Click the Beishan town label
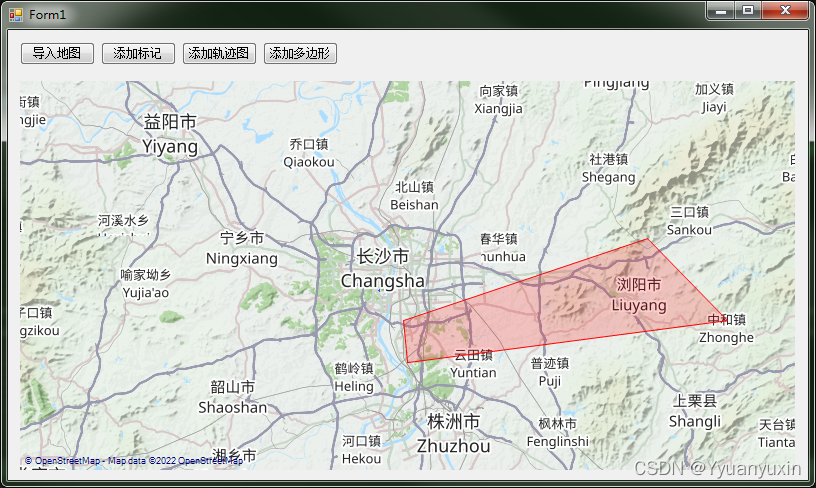Image resolution: width=816 pixels, height=488 pixels. click(414, 196)
